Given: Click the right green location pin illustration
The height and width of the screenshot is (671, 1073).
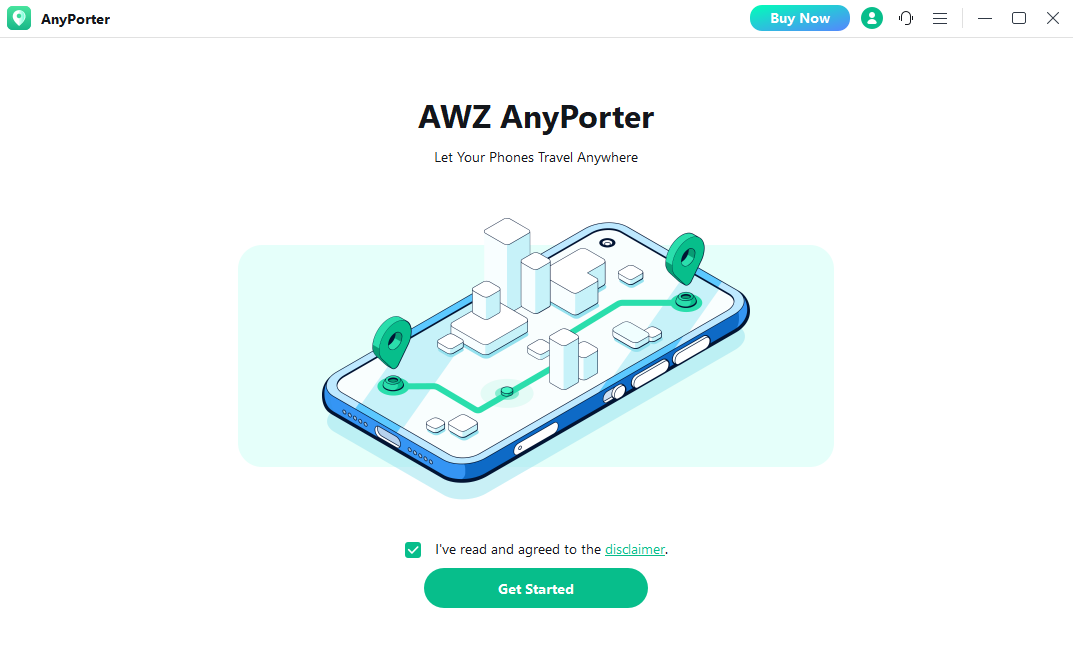Looking at the screenshot, I should tap(685, 259).
